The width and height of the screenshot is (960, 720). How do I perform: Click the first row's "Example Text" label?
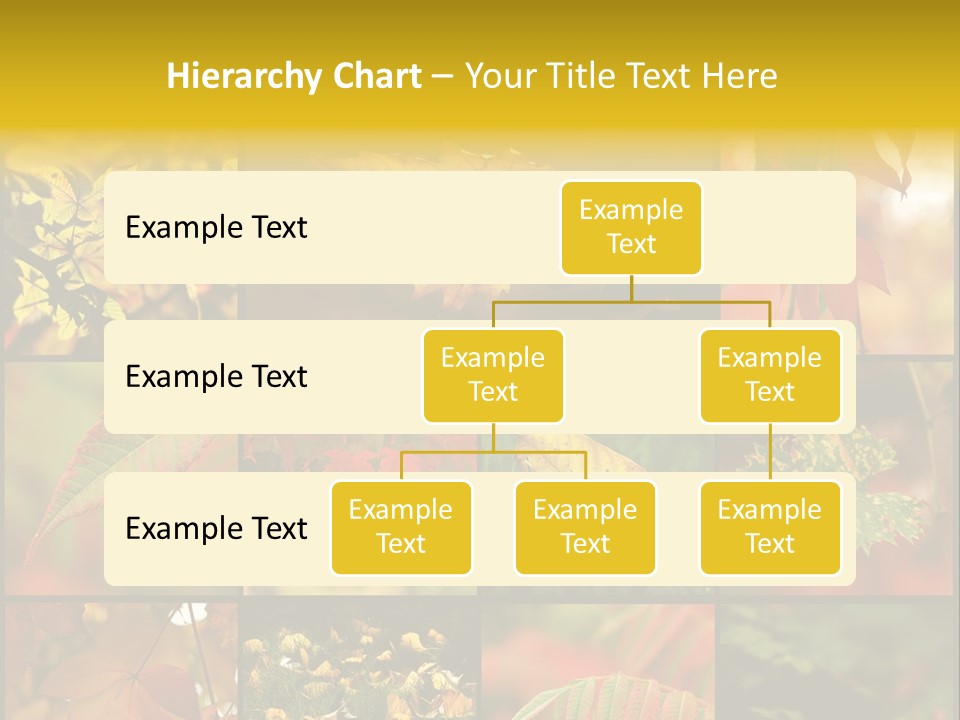[x=216, y=228]
